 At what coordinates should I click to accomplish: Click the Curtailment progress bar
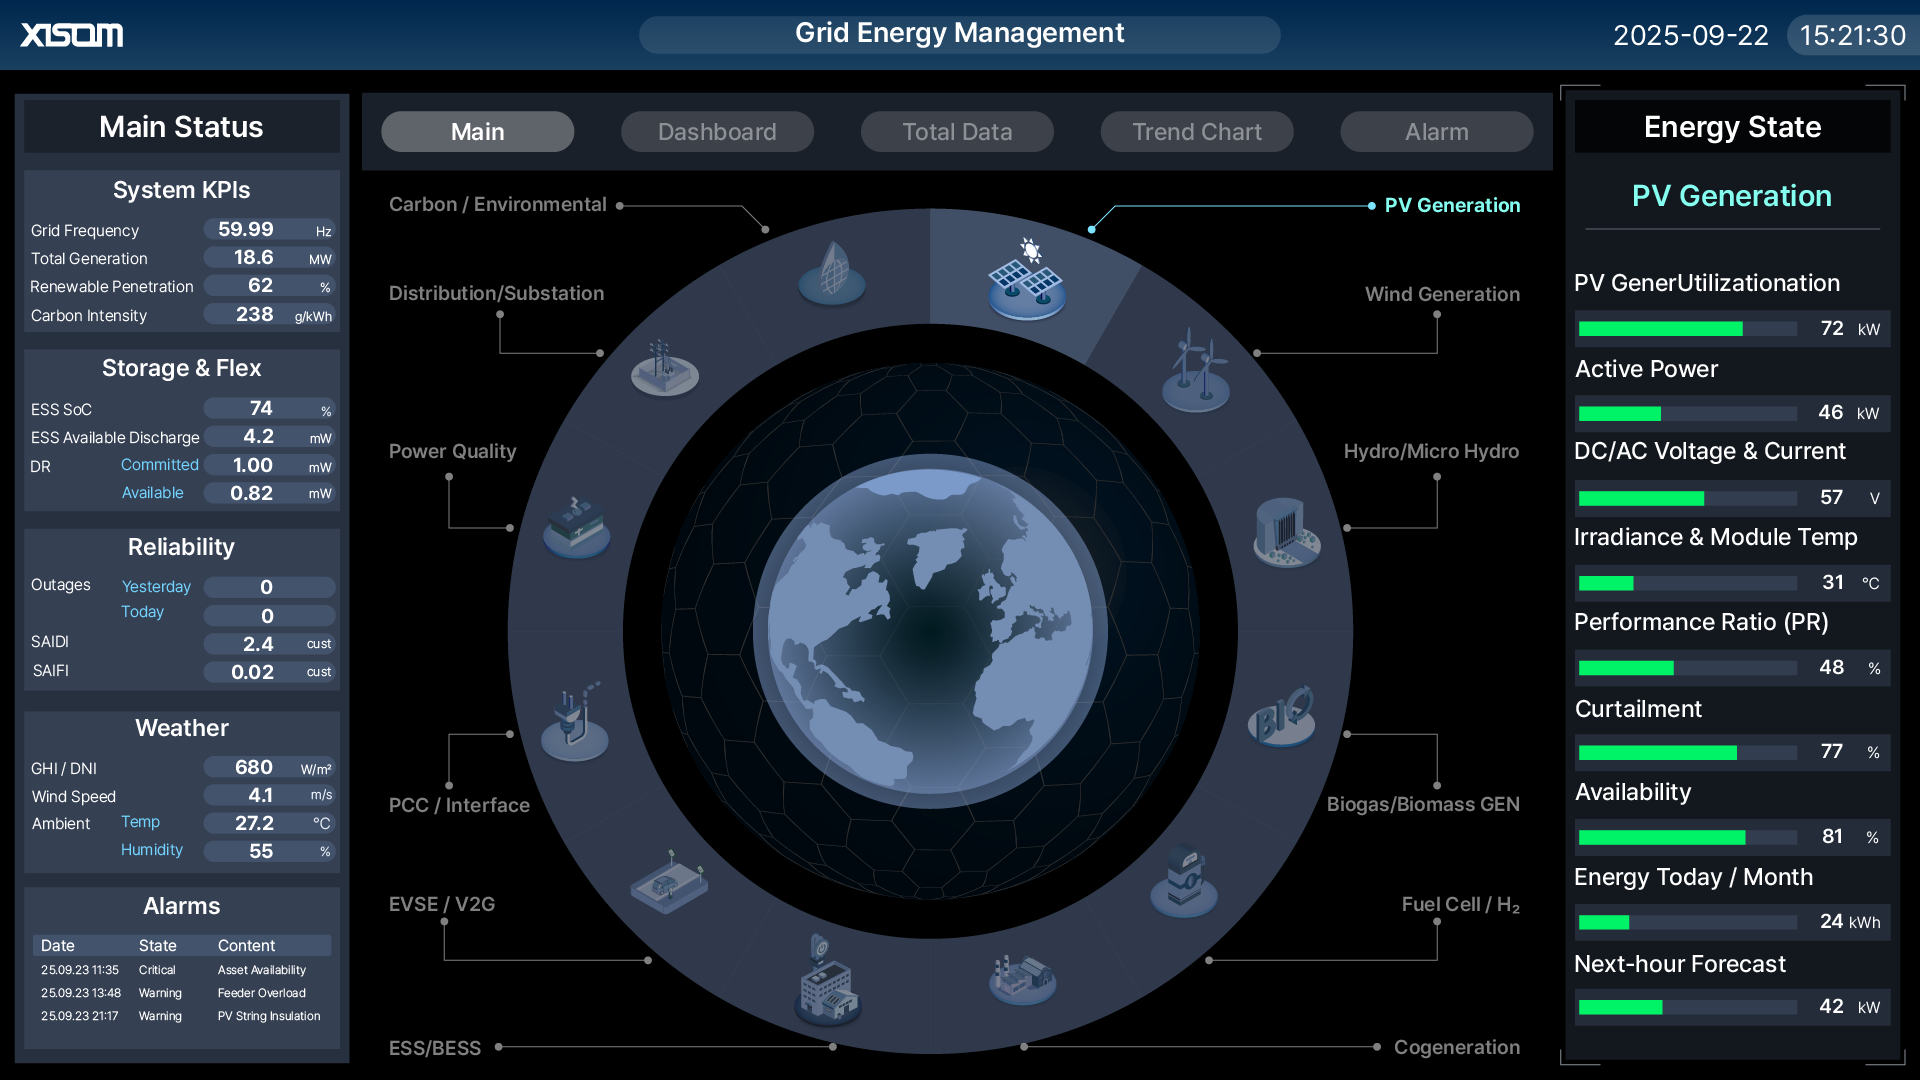coord(1686,753)
